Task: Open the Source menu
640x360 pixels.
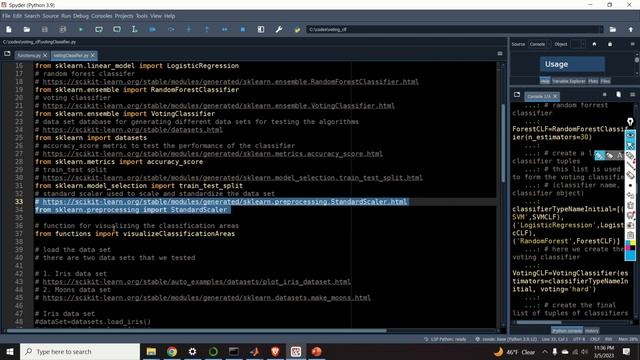Action: tap(51, 16)
